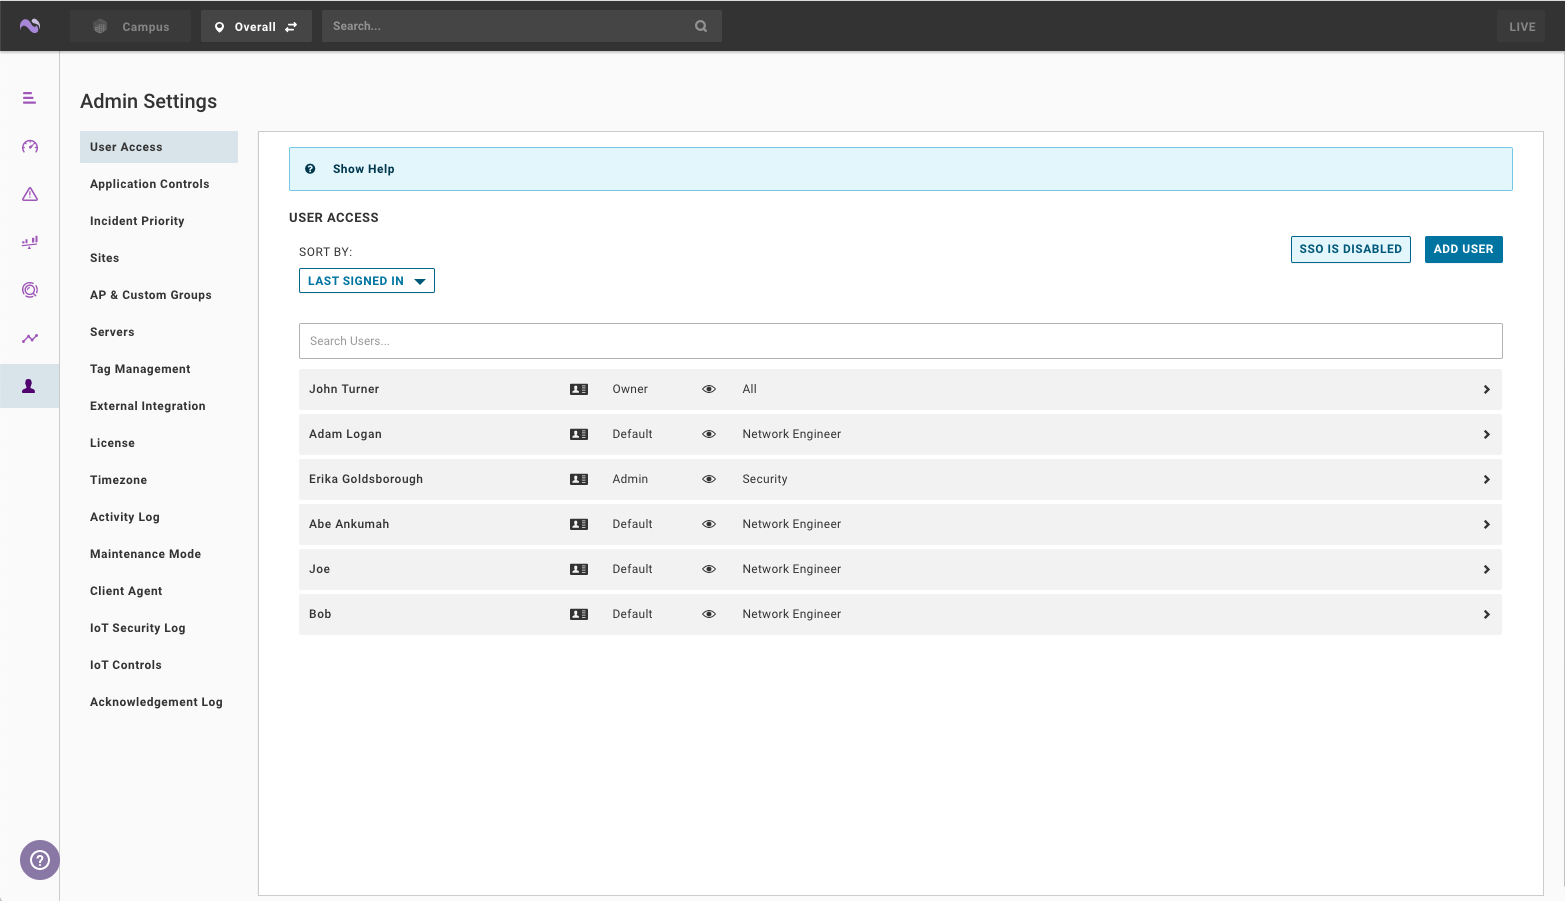
Task: Open Maintenance Mode settings
Action: (x=146, y=554)
